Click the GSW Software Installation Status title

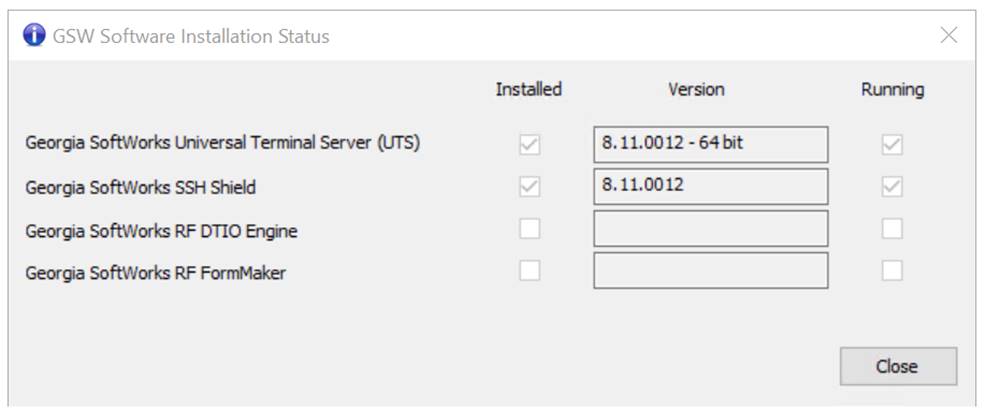[x=191, y=36]
